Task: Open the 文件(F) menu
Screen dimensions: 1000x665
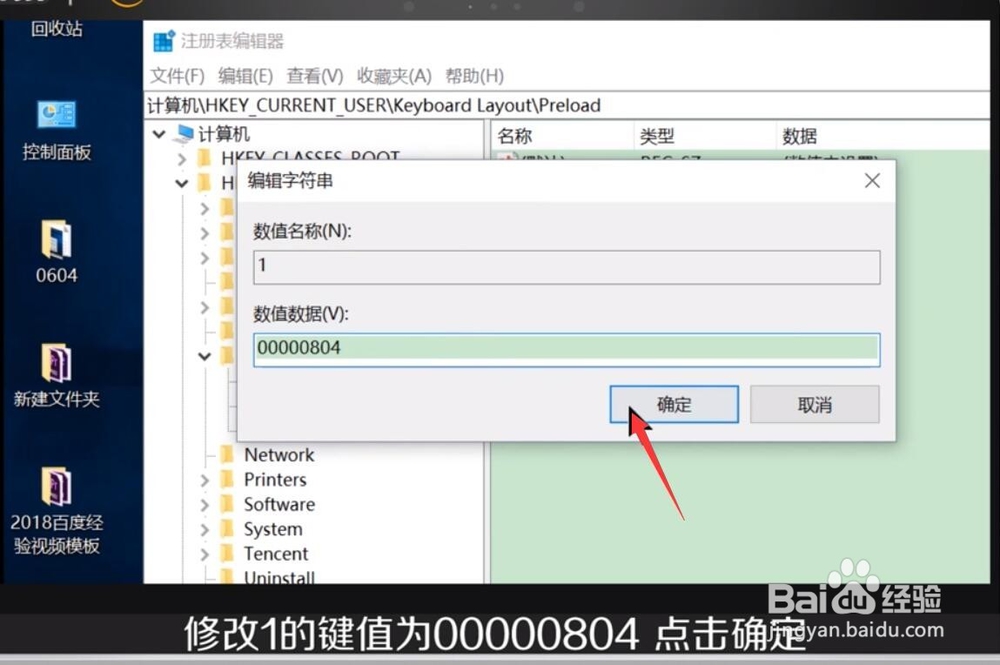Action: click(177, 76)
